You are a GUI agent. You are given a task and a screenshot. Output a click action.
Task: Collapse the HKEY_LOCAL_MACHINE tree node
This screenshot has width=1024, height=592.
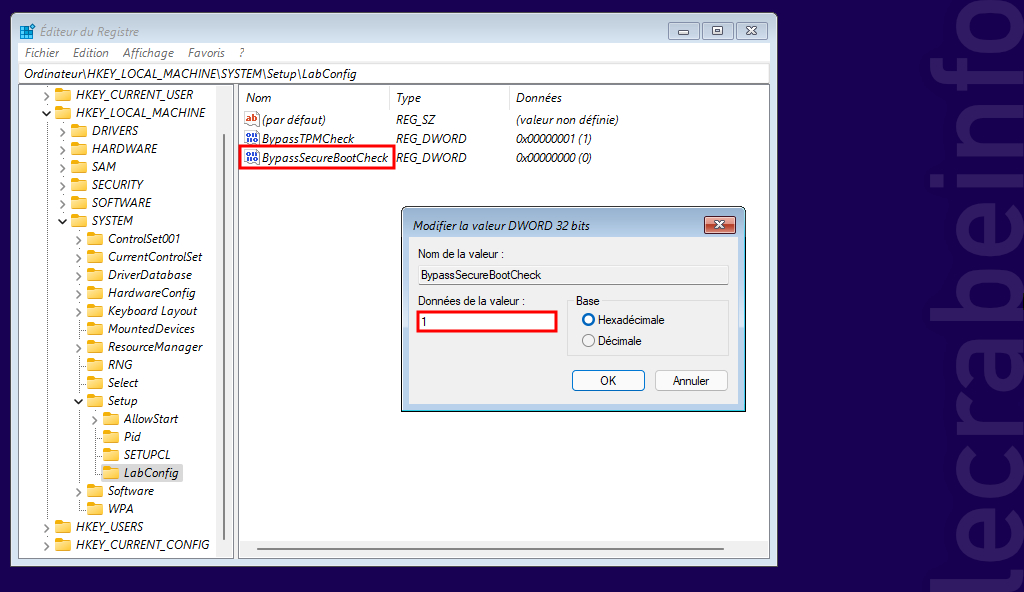(x=46, y=113)
